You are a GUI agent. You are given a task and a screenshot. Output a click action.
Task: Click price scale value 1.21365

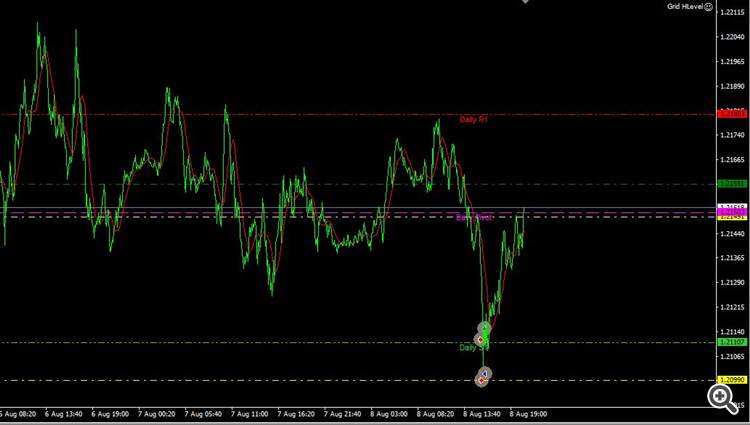(732, 258)
